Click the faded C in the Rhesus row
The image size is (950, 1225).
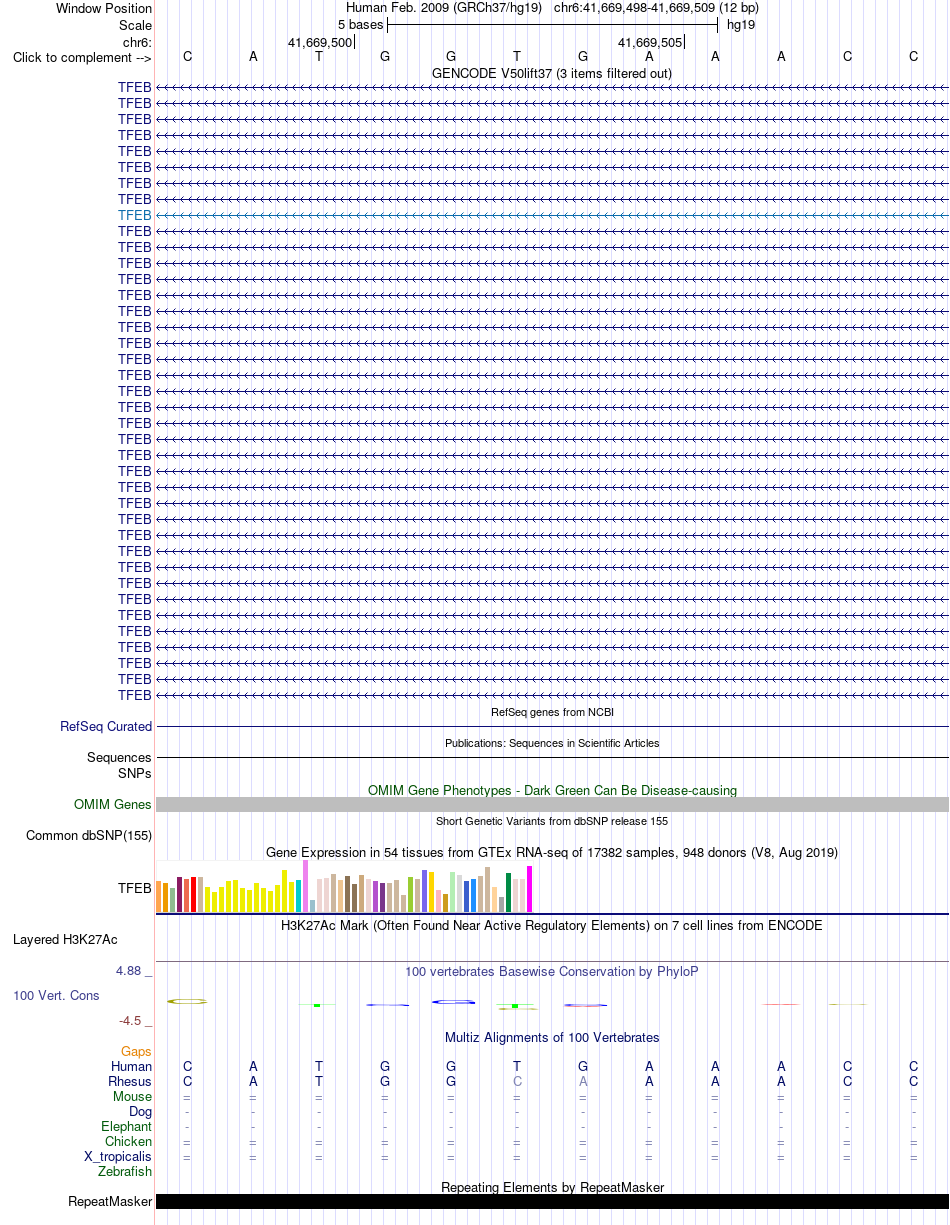[517, 1082]
